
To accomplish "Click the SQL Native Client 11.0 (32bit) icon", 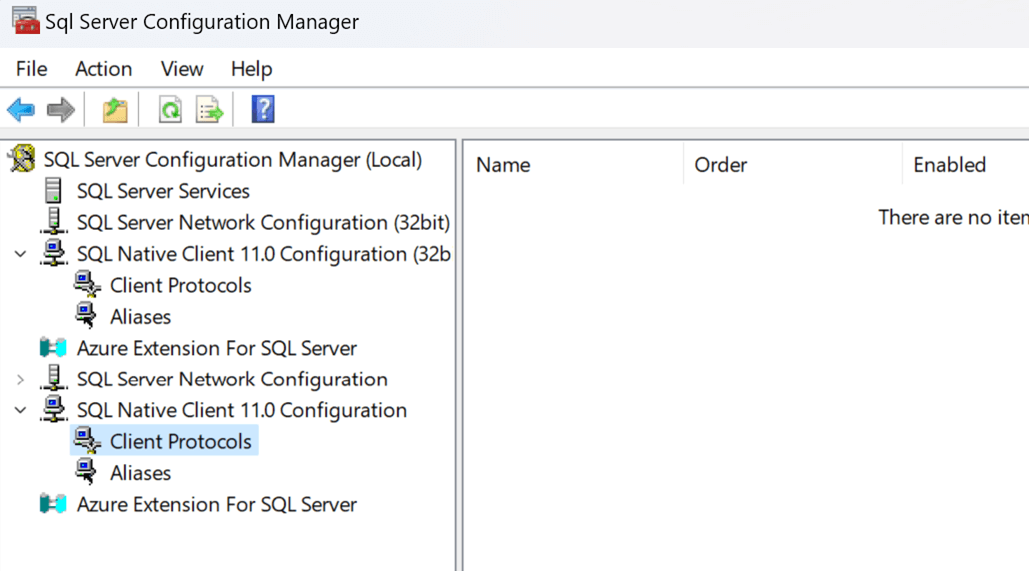I will point(54,253).
